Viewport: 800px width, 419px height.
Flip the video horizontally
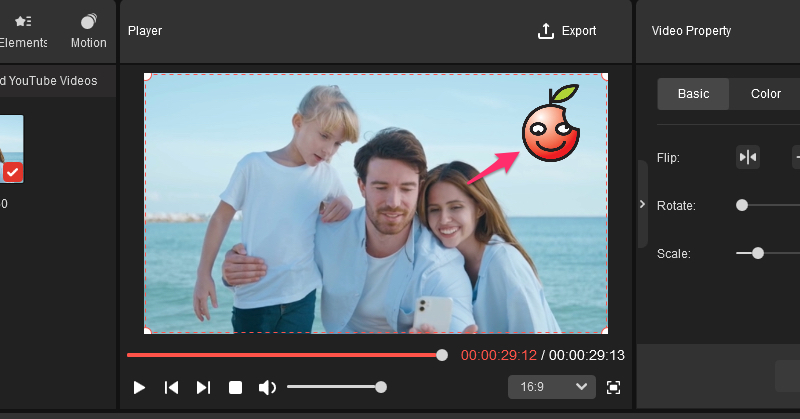748,157
